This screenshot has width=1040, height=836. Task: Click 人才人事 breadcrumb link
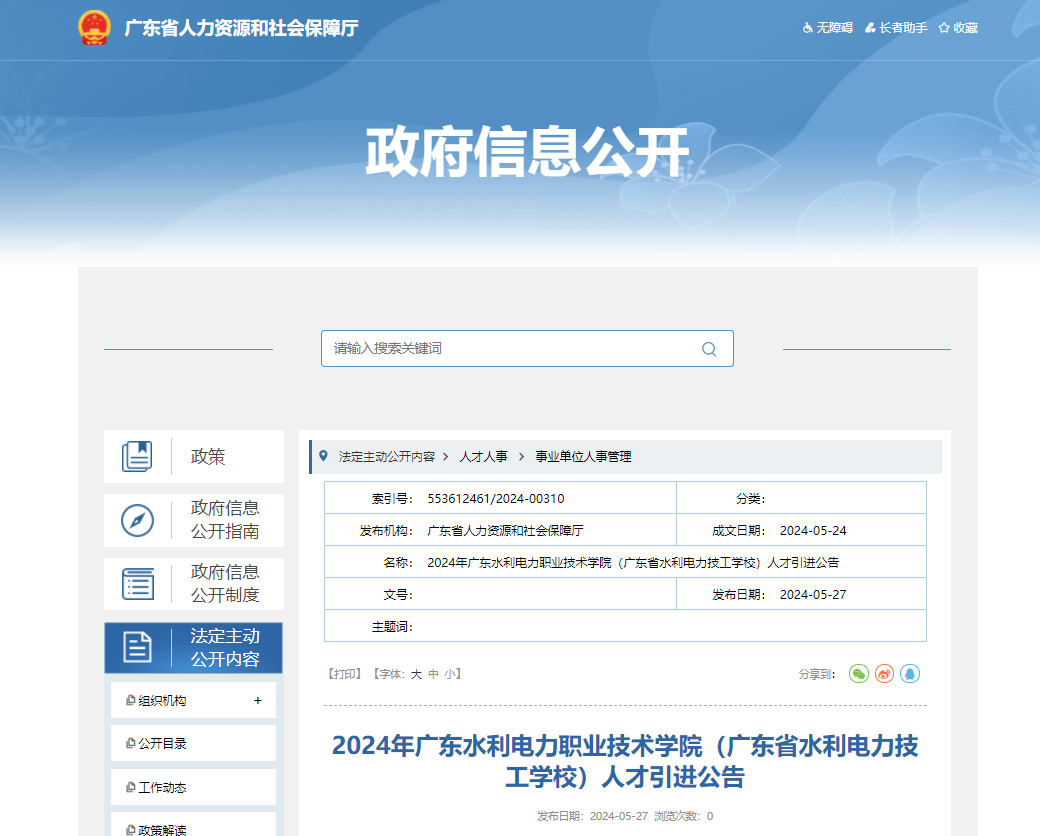pos(483,457)
